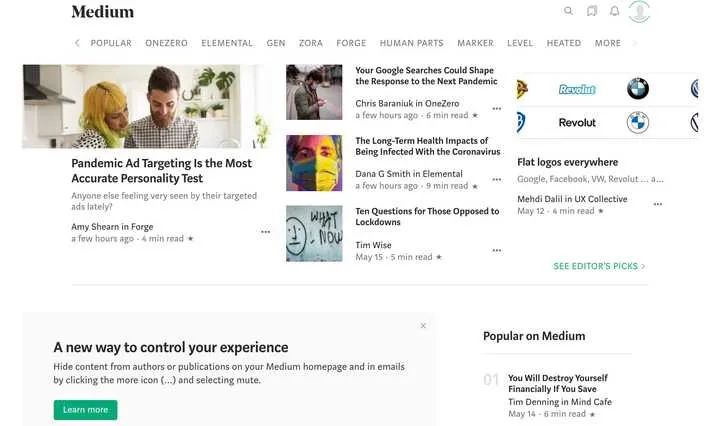Open more options for Google Searches article

click(496, 109)
